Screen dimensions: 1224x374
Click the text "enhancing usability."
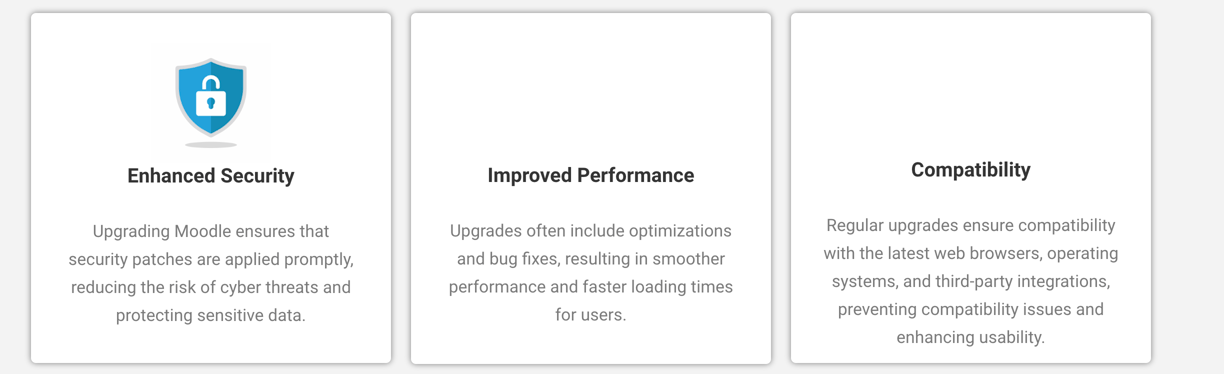click(x=971, y=337)
